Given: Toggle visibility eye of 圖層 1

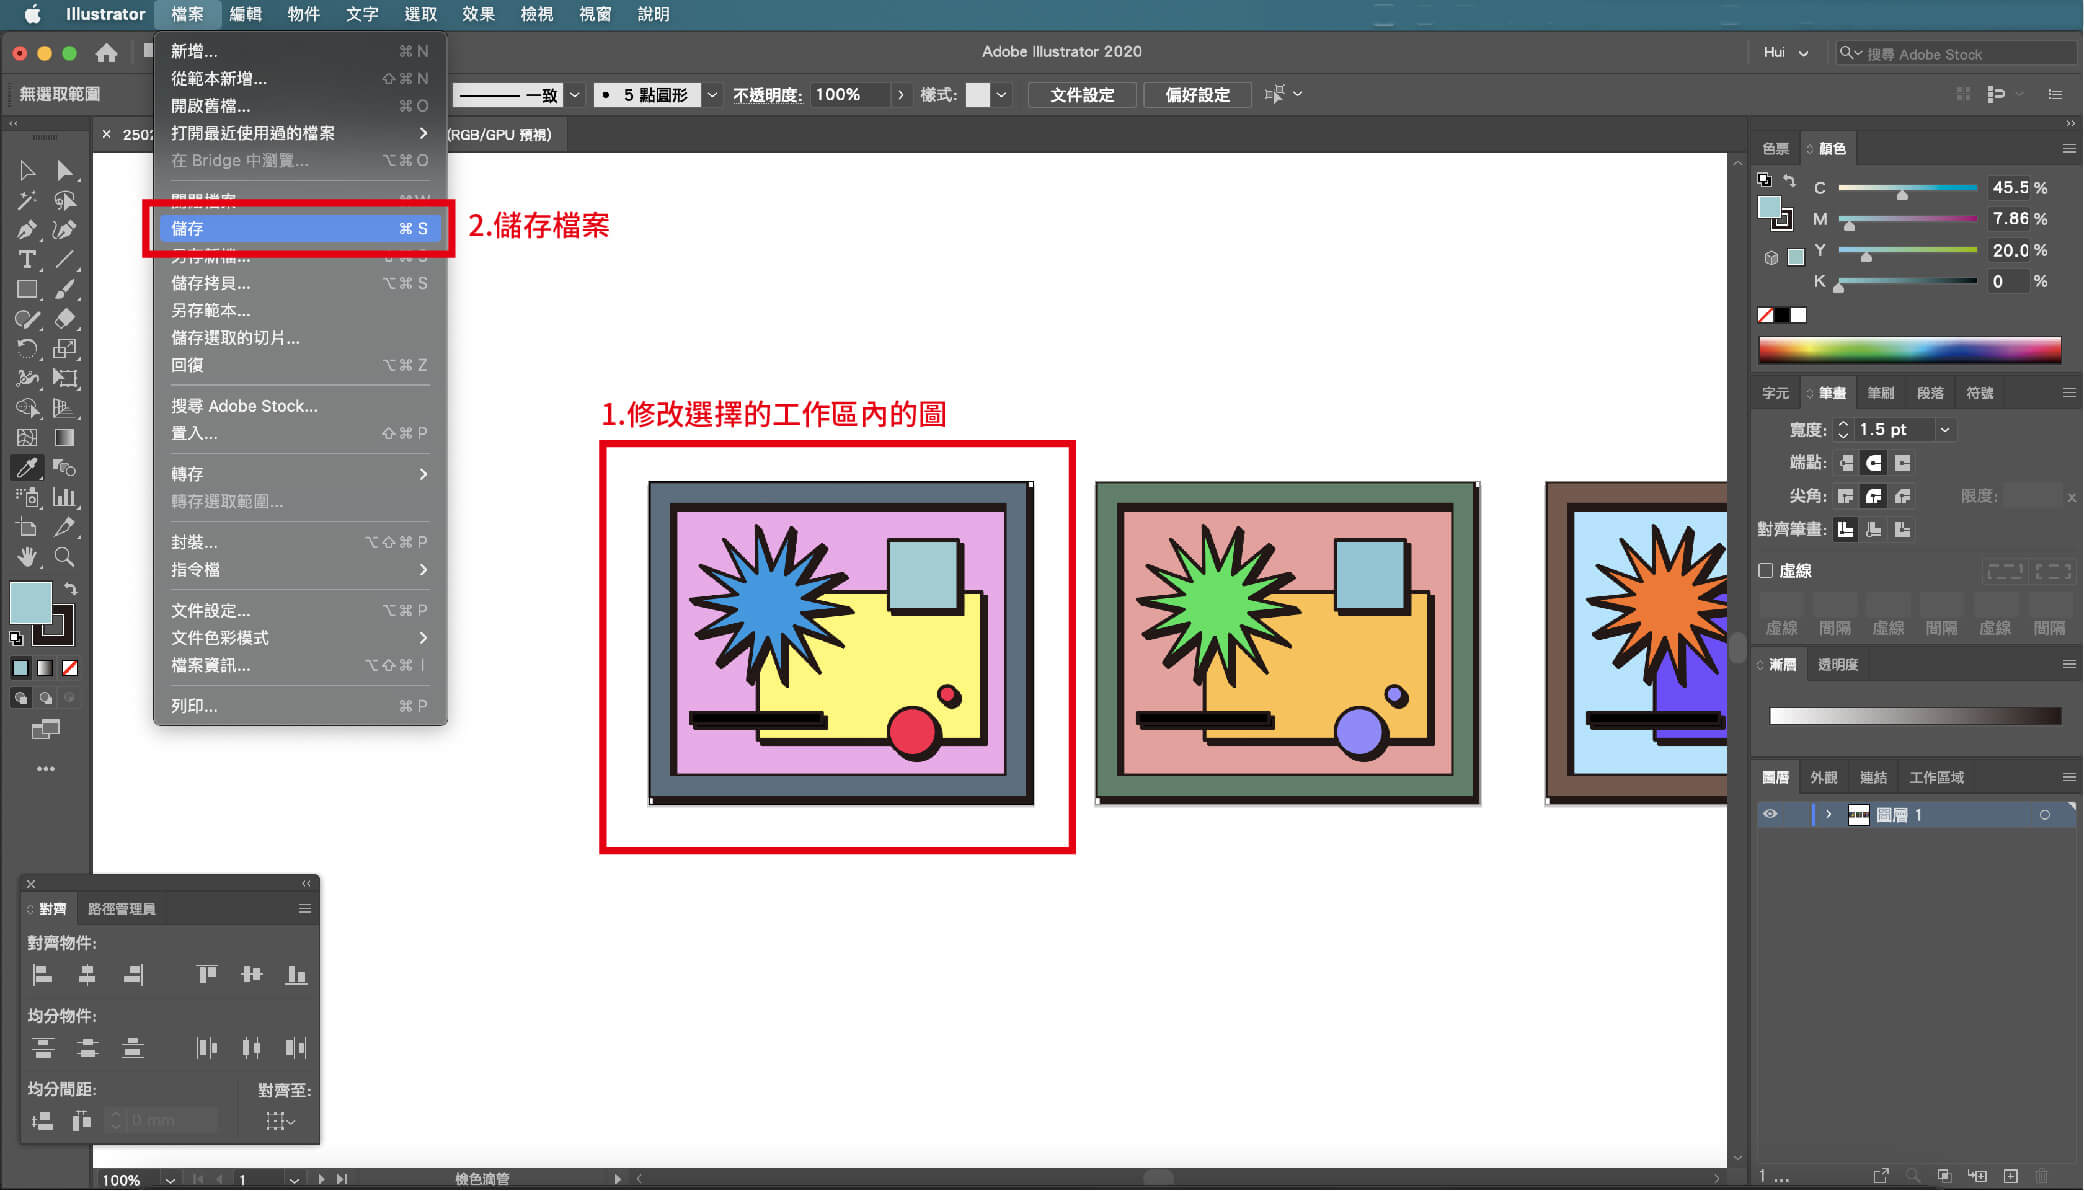Looking at the screenshot, I should (x=1771, y=815).
